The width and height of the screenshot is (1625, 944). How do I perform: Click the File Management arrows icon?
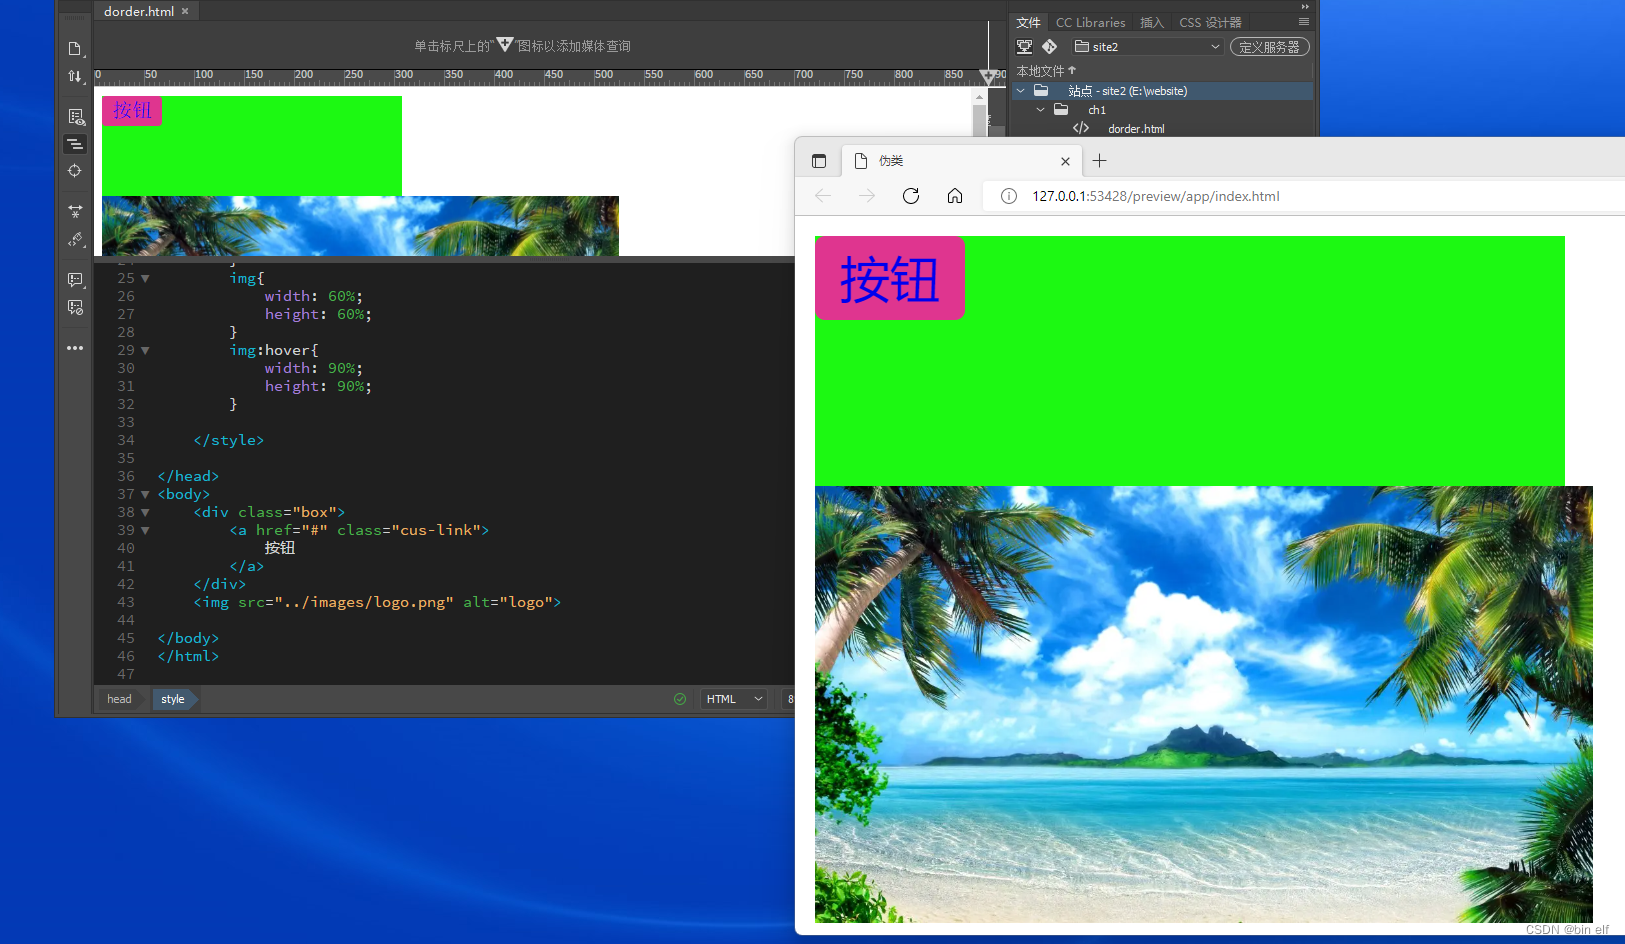[x=75, y=76]
